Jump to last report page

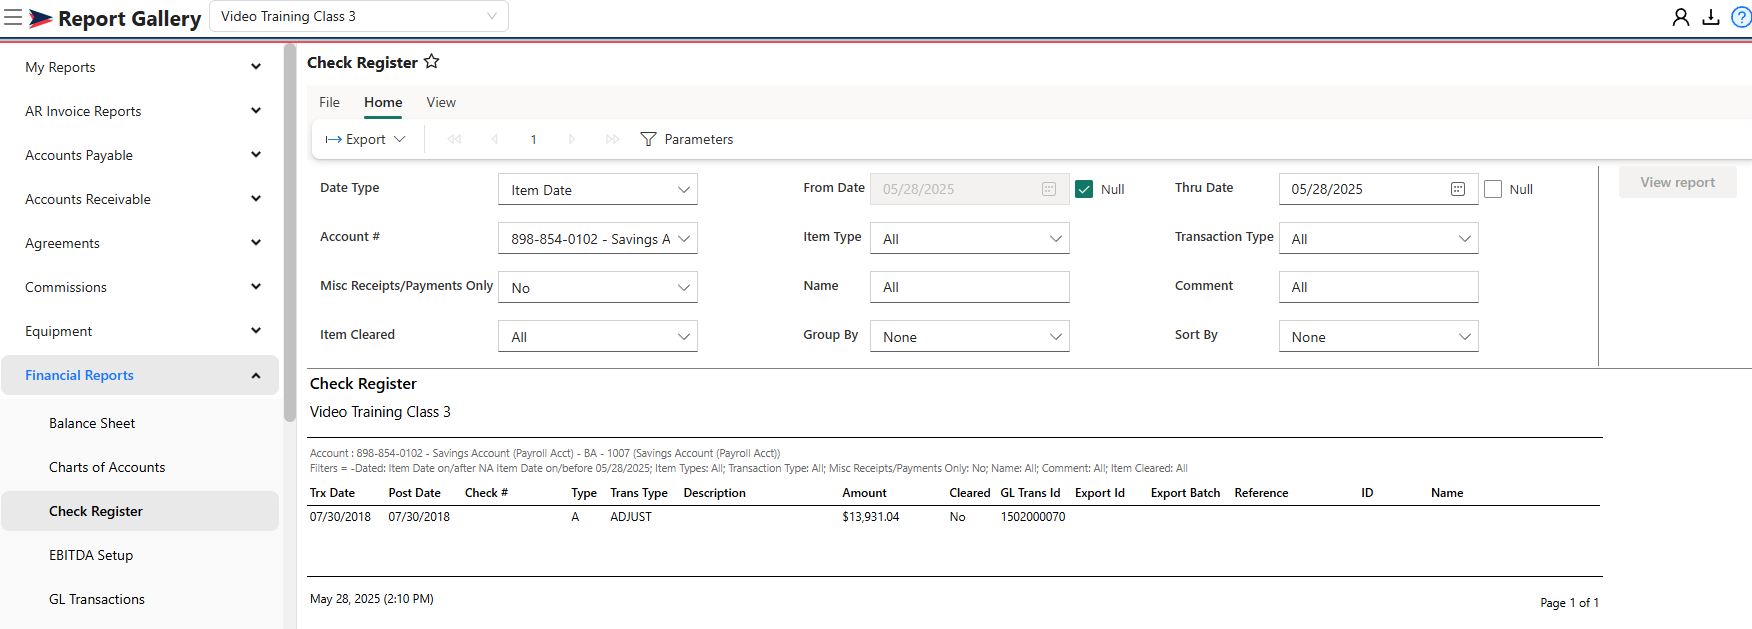coord(612,139)
